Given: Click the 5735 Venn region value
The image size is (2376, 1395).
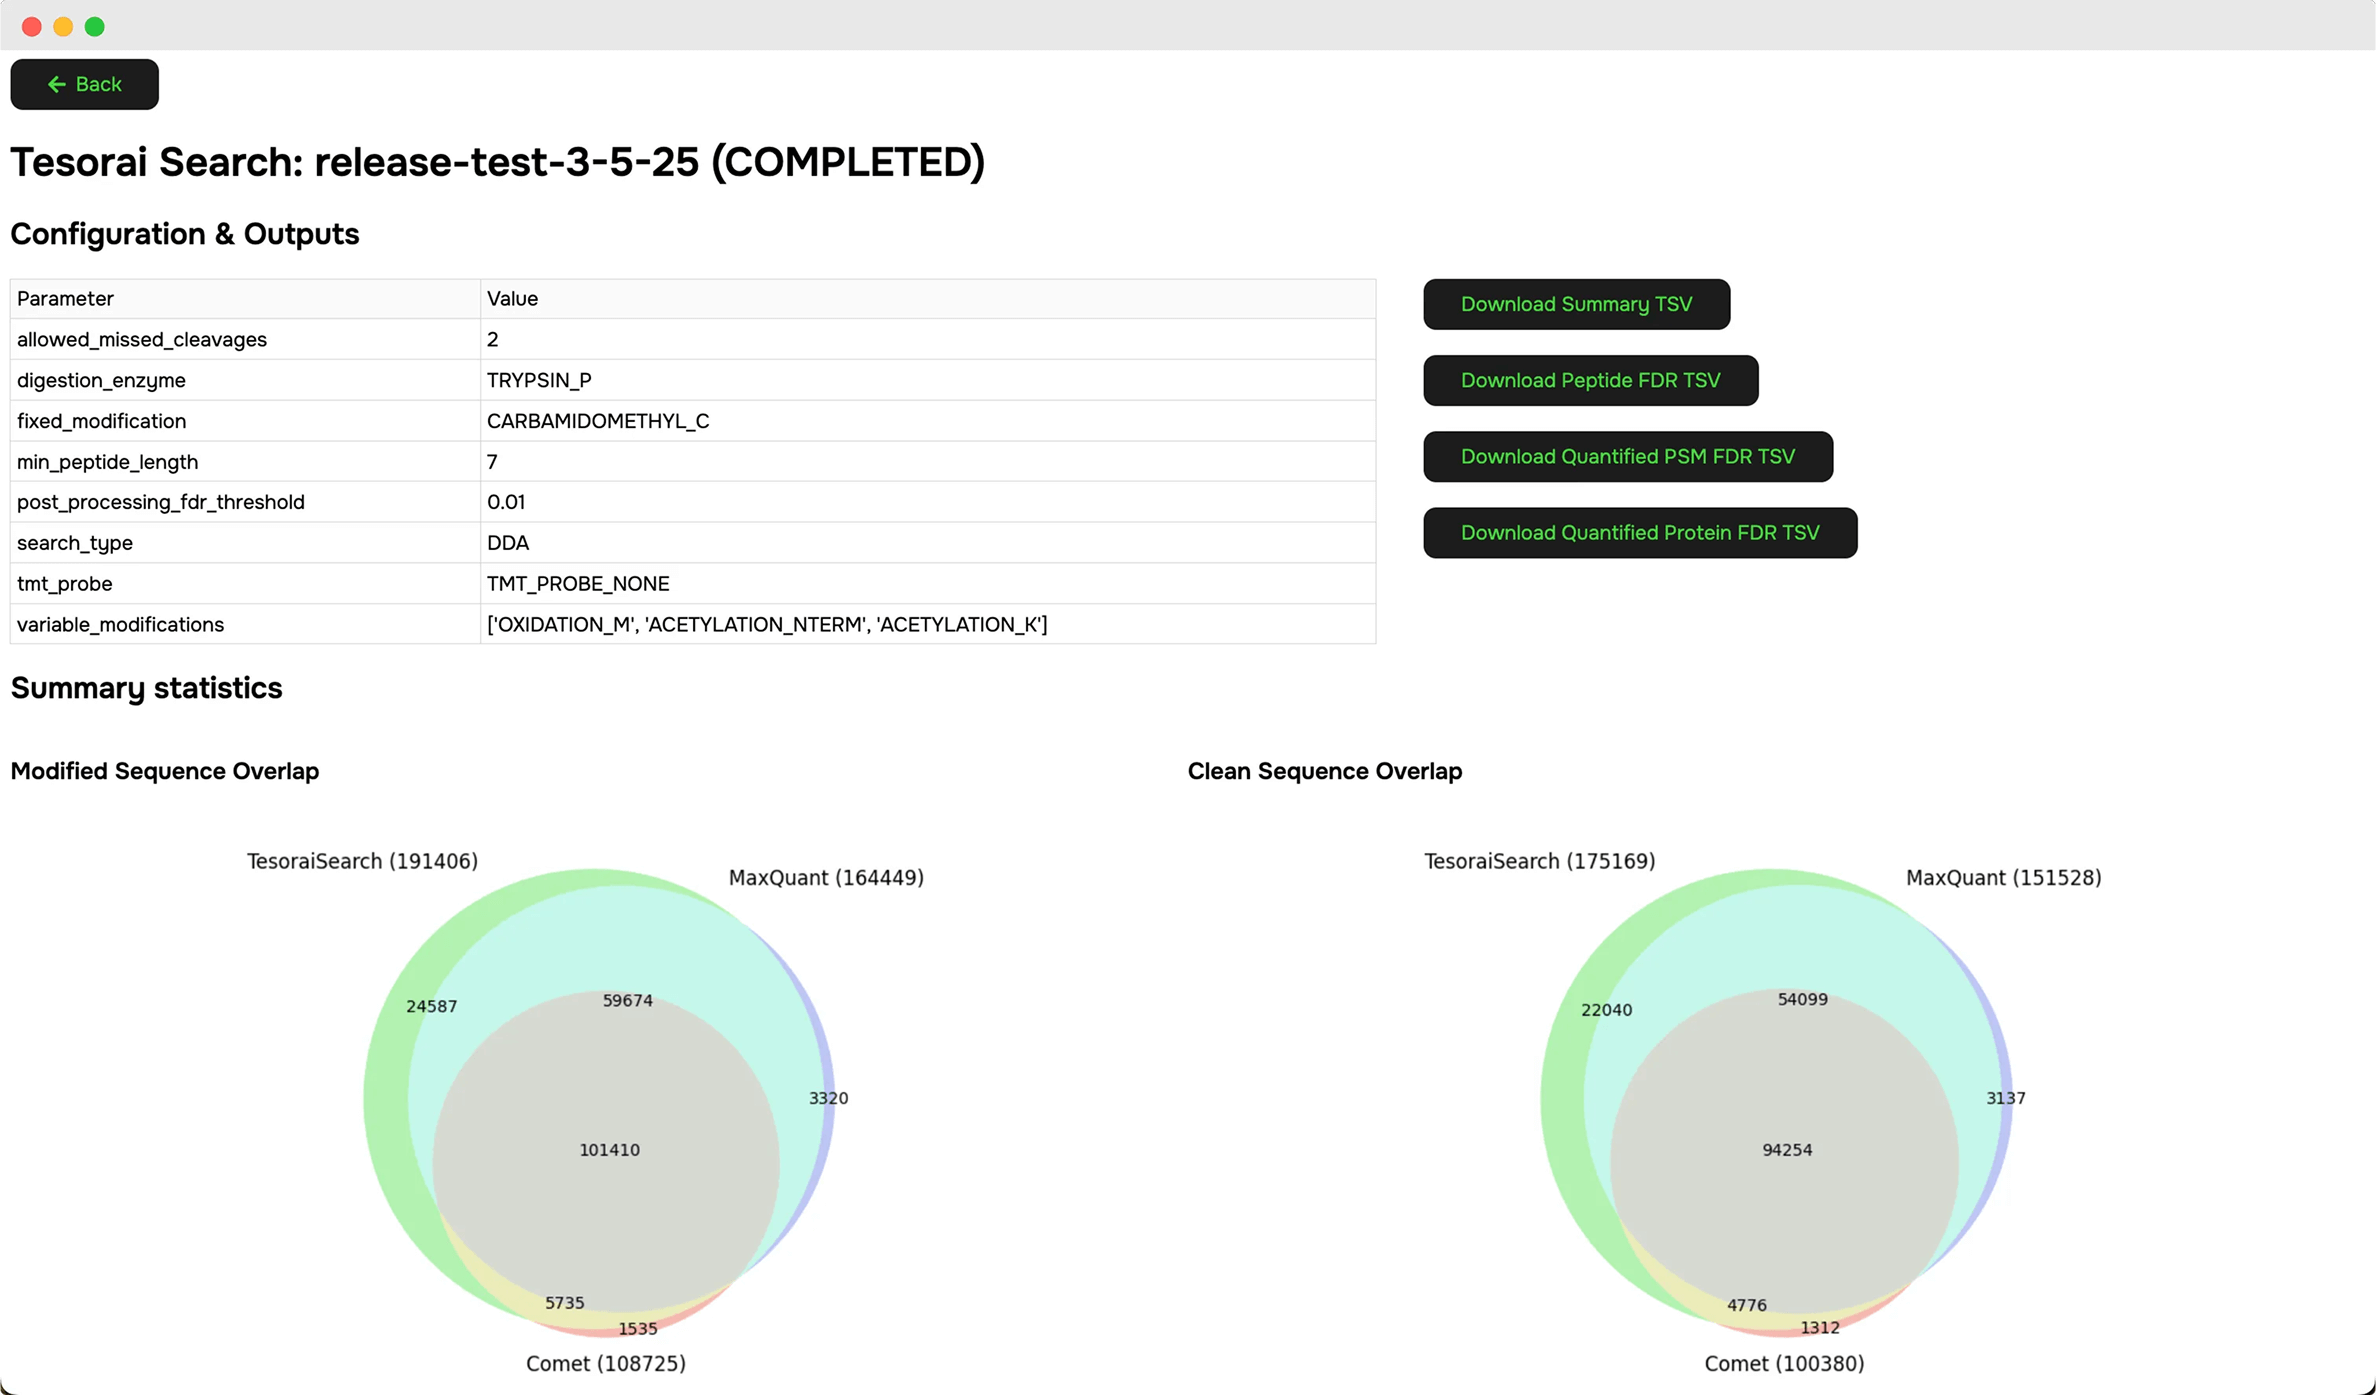Looking at the screenshot, I should coord(564,1303).
